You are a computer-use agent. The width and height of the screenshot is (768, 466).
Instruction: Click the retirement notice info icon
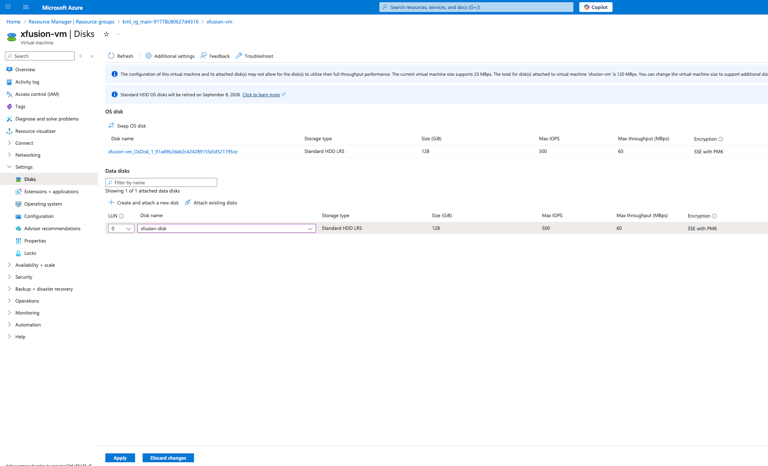114,95
